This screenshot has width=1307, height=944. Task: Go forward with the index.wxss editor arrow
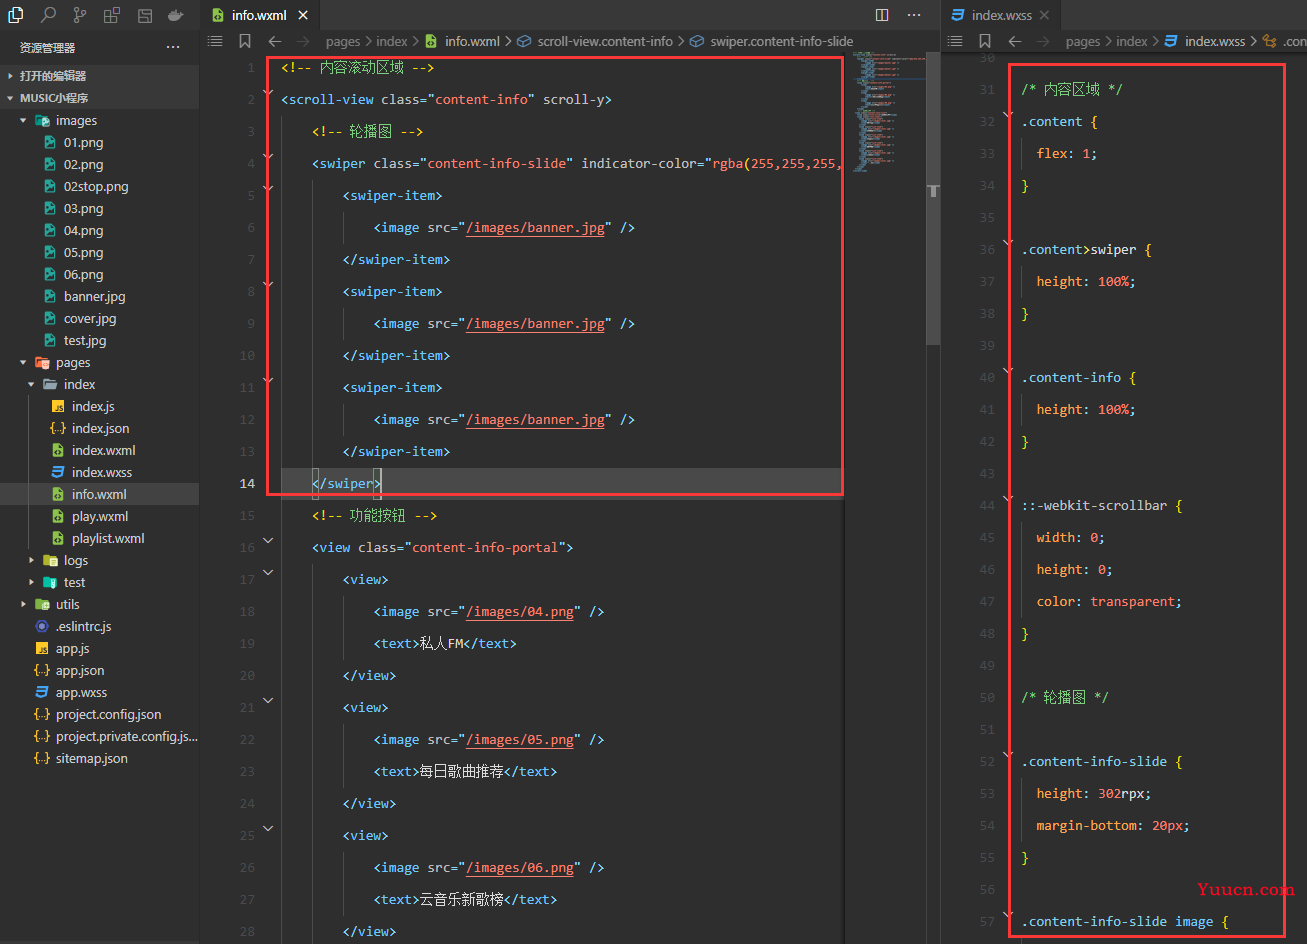click(1045, 41)
